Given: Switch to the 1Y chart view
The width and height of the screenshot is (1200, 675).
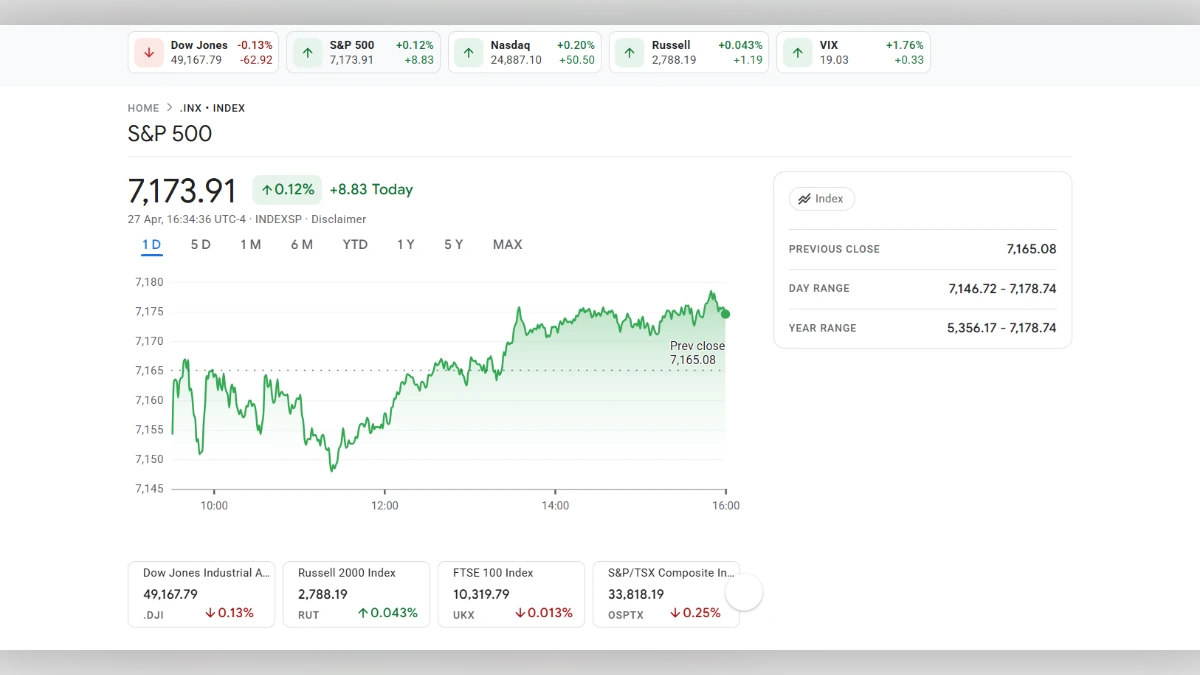Looking at the screenshot, I should tap(405, 244).
